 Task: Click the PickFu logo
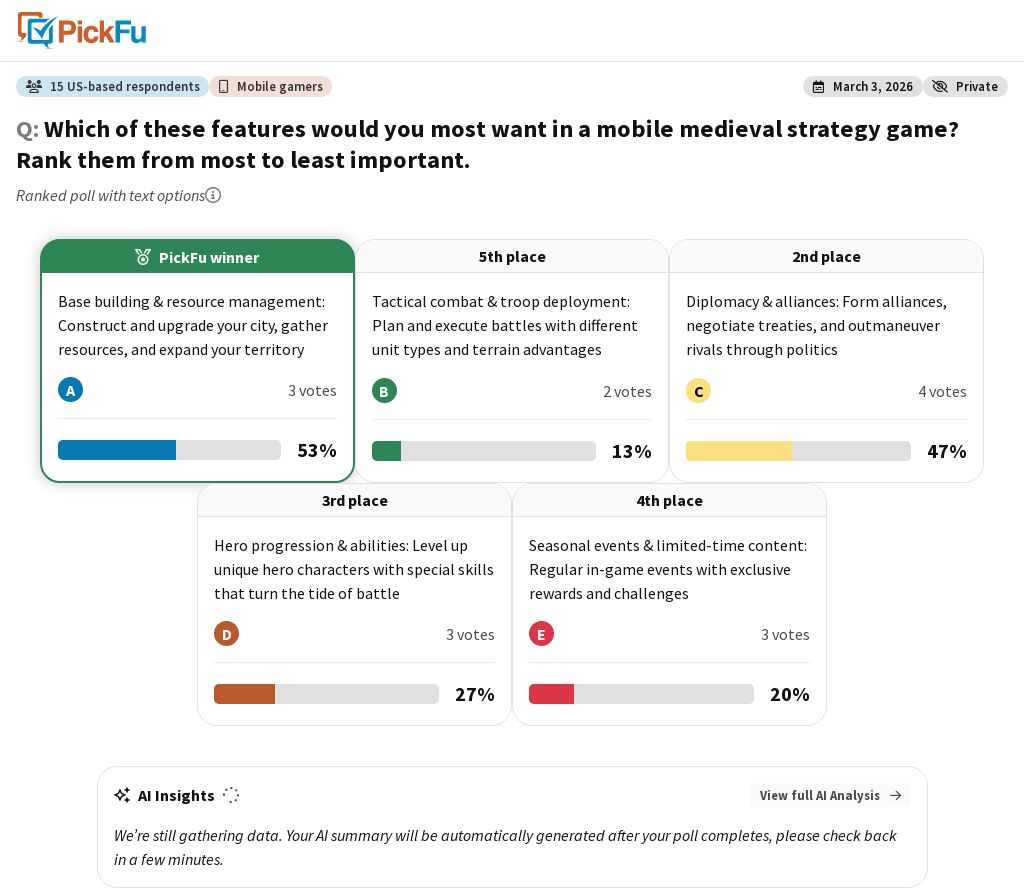82,30
